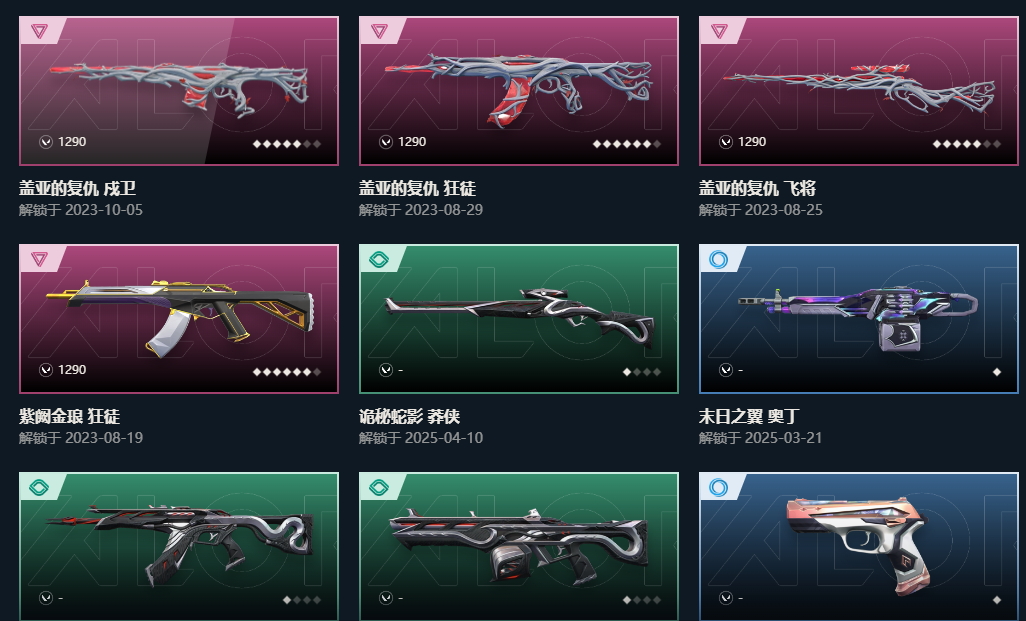This screenshot has height=621, width=1026.
Task: Click the 盖亚的复仇 狂徒 title text
Action: [x=417, y=188]
